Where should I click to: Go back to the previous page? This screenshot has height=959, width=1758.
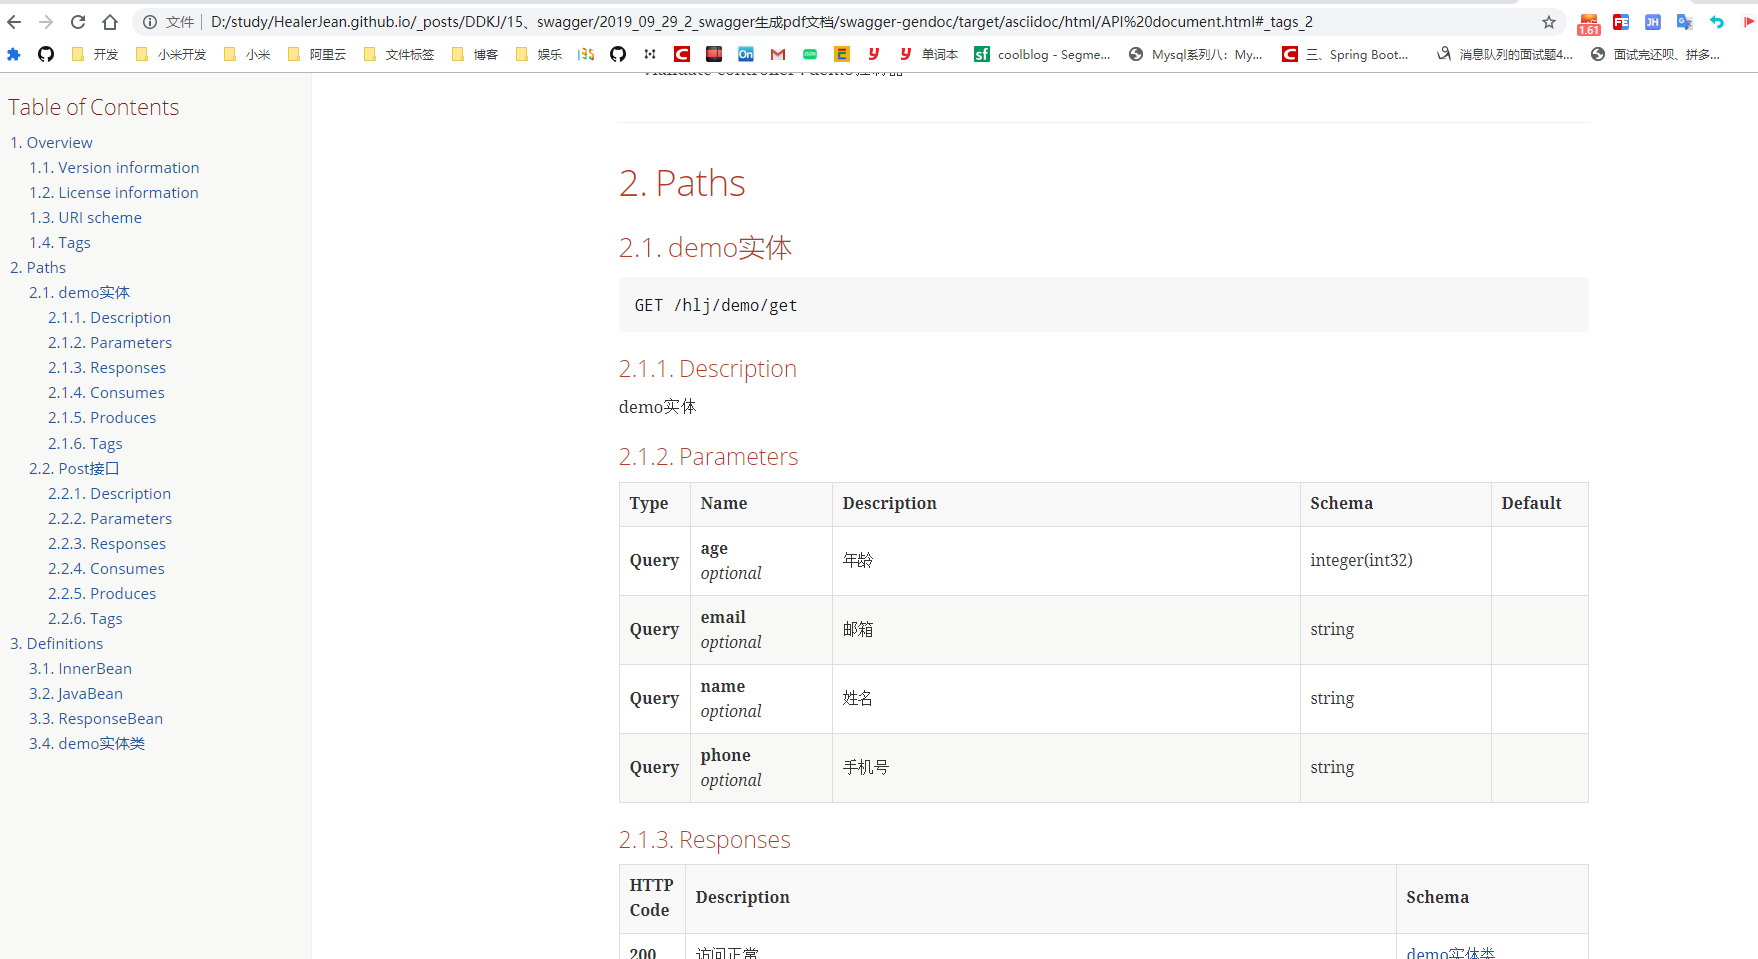click(14, 22)
